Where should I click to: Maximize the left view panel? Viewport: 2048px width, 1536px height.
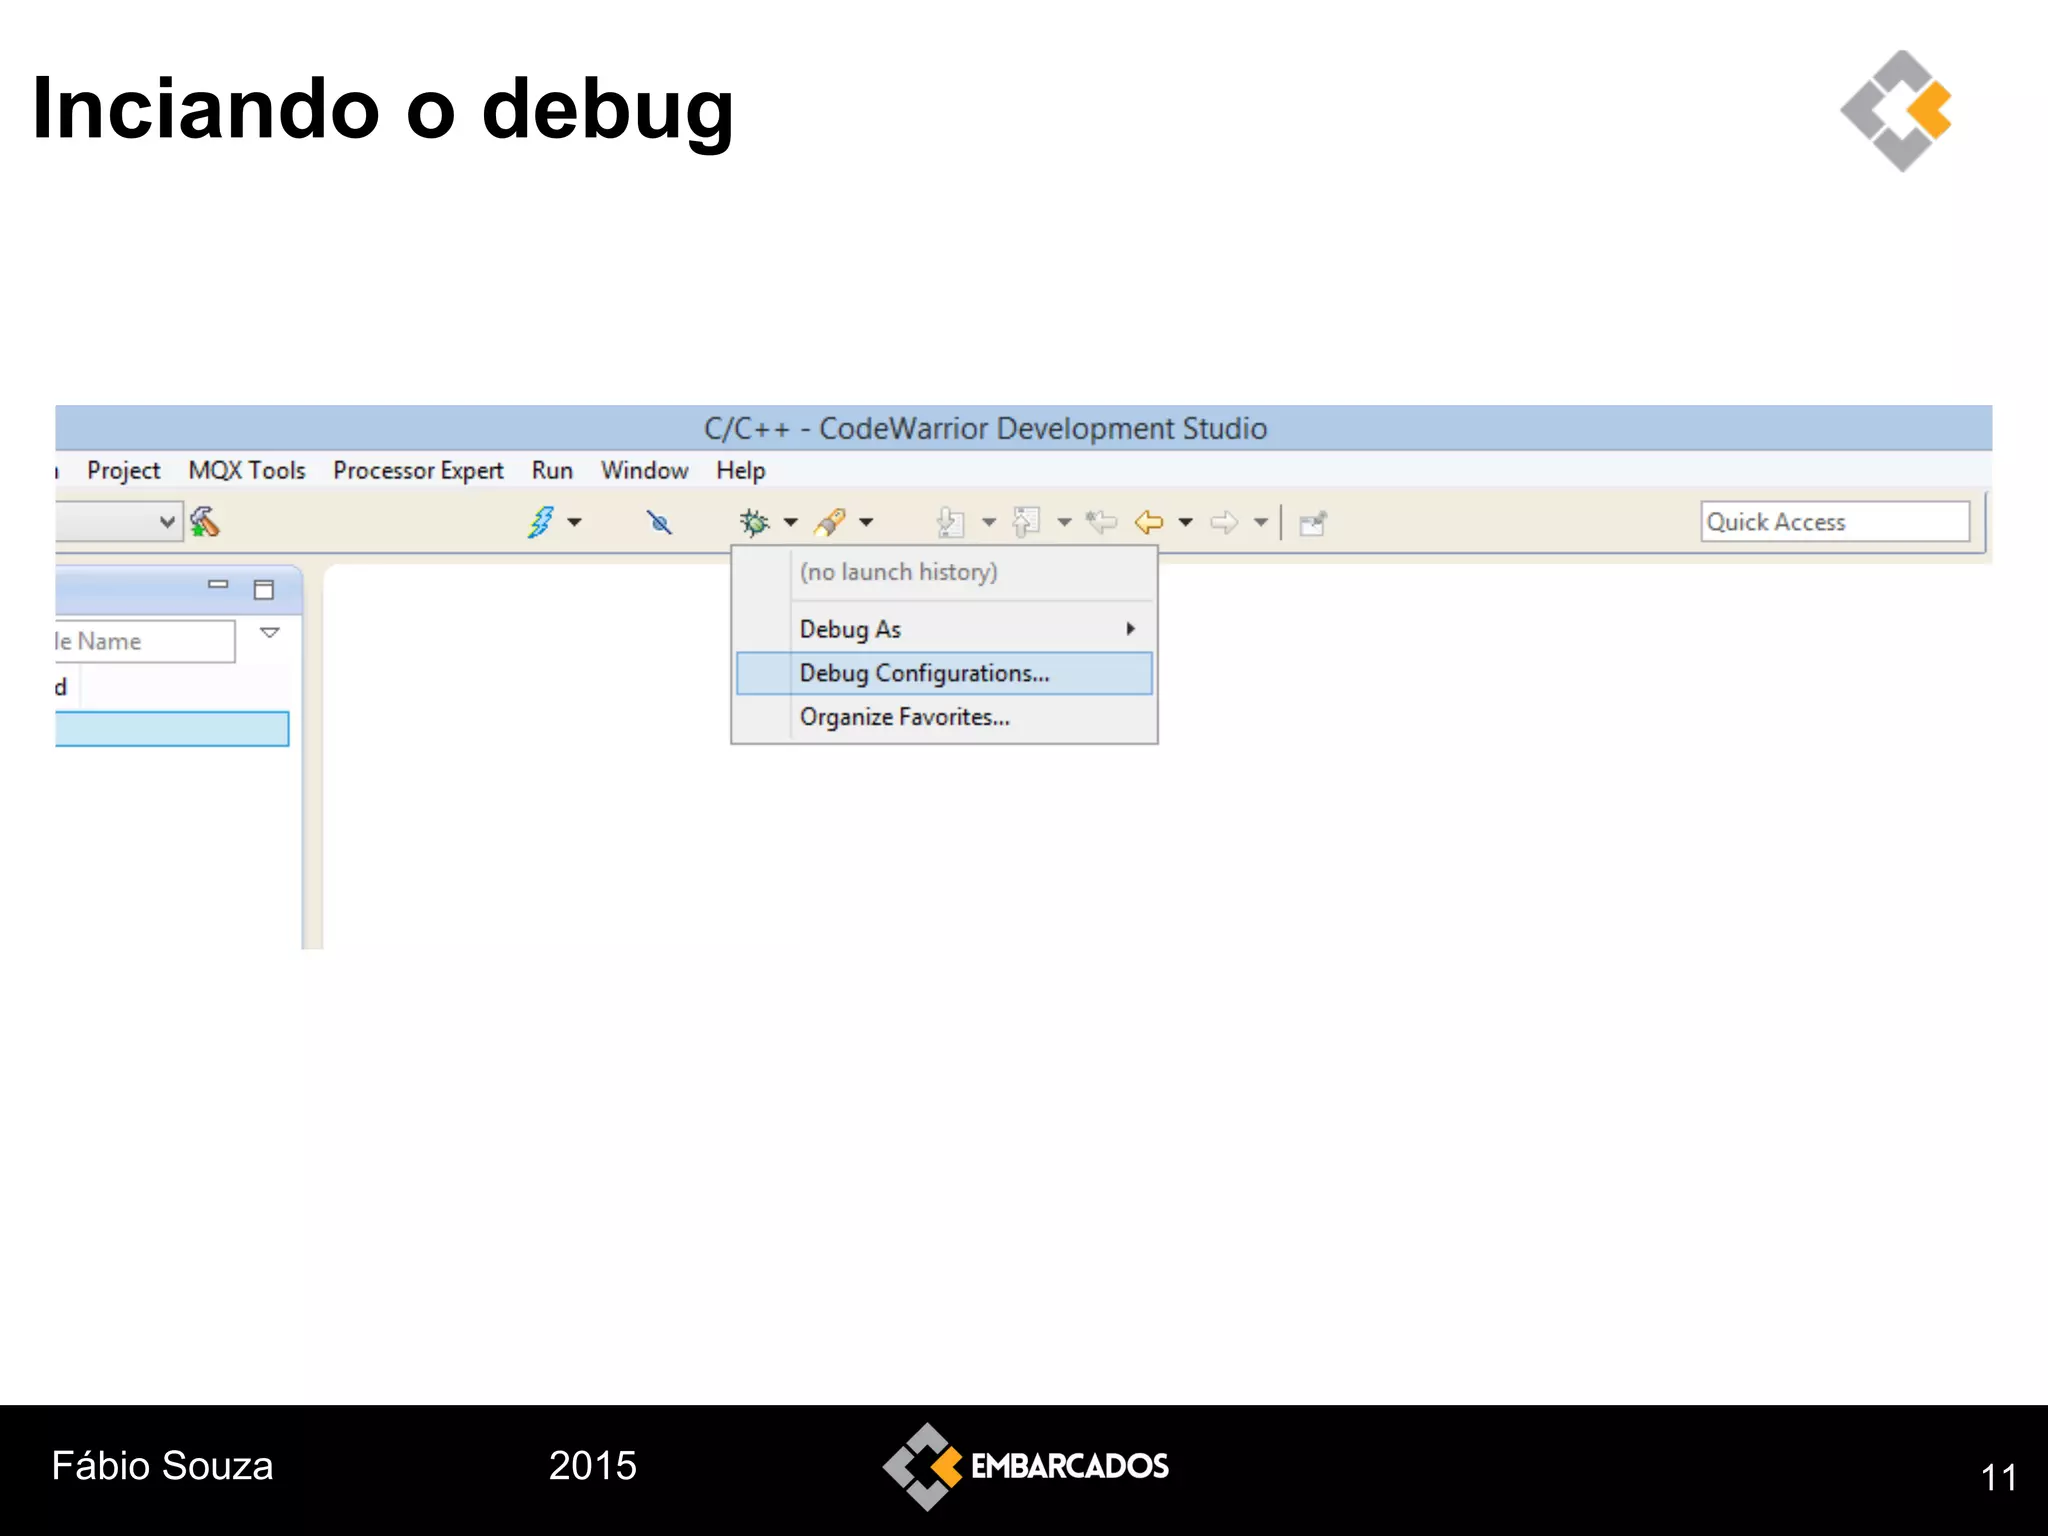click(264, 590)
